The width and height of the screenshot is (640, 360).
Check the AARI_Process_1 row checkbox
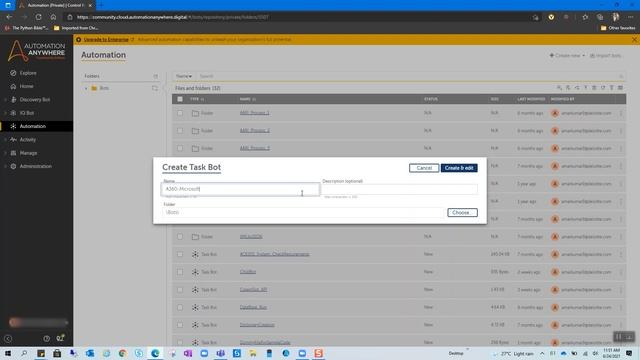(180, 113)
